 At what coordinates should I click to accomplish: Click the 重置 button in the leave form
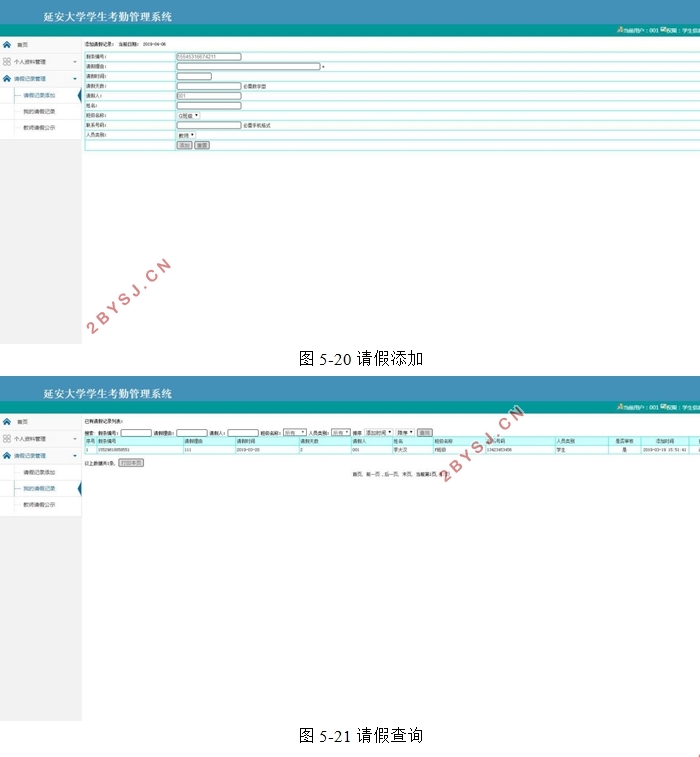202,145
